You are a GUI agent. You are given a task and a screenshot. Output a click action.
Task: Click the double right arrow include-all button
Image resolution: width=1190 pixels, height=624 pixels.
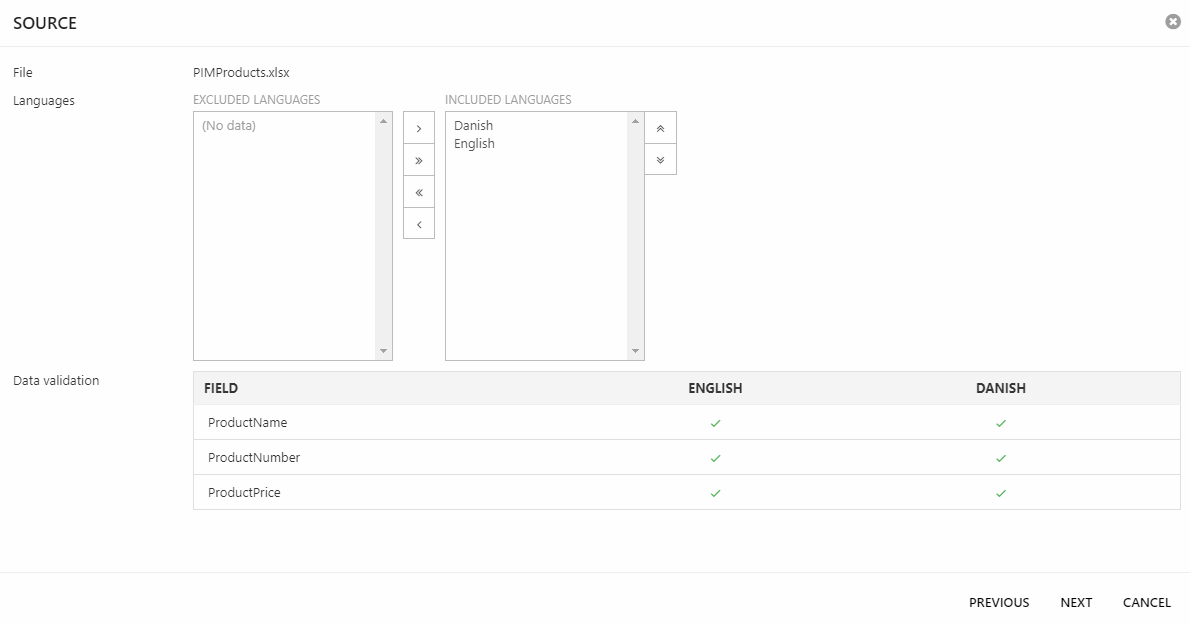[x=419, y=160]
